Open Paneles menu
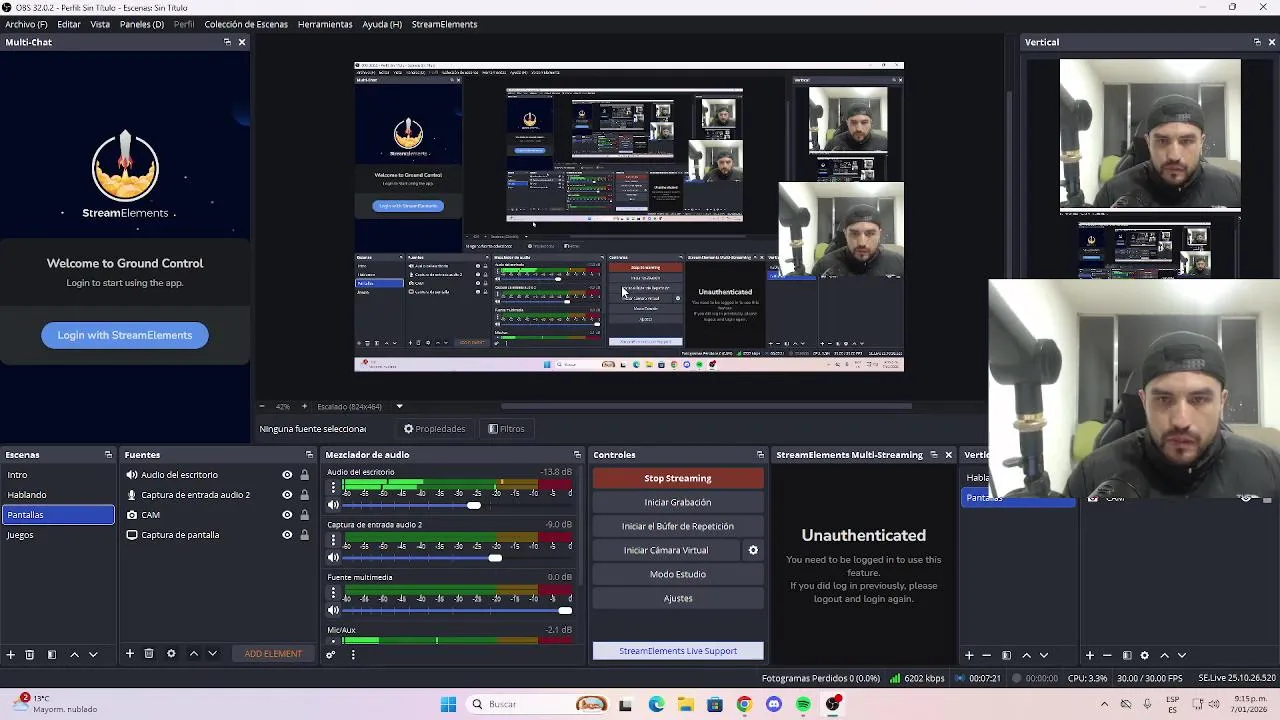1280x720 pixels. coord(142,24)
